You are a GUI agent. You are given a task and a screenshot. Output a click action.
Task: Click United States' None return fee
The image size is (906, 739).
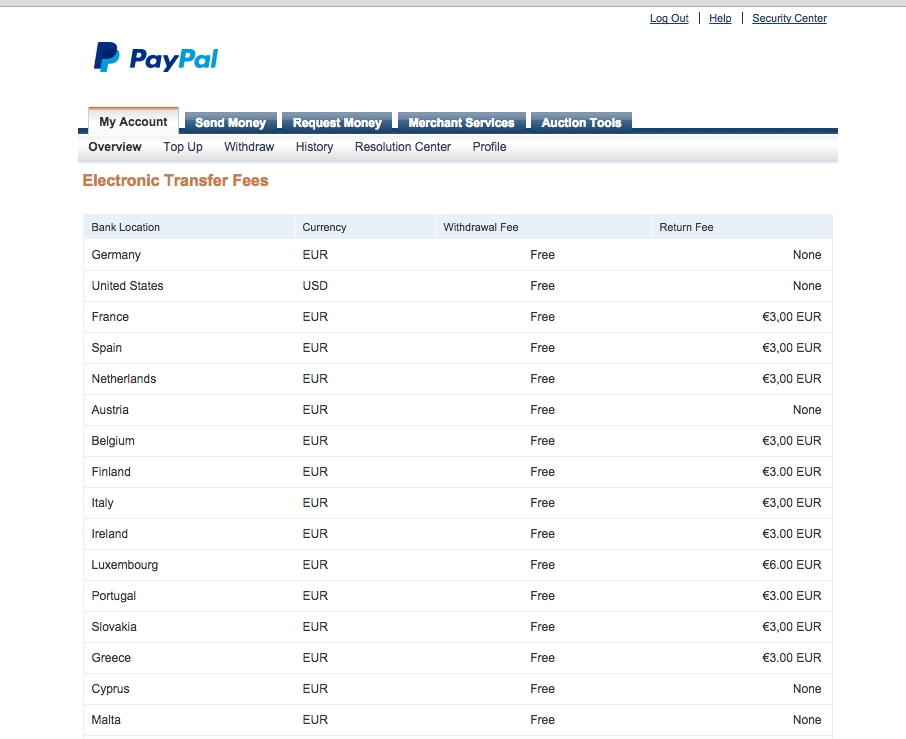point(807,285)
